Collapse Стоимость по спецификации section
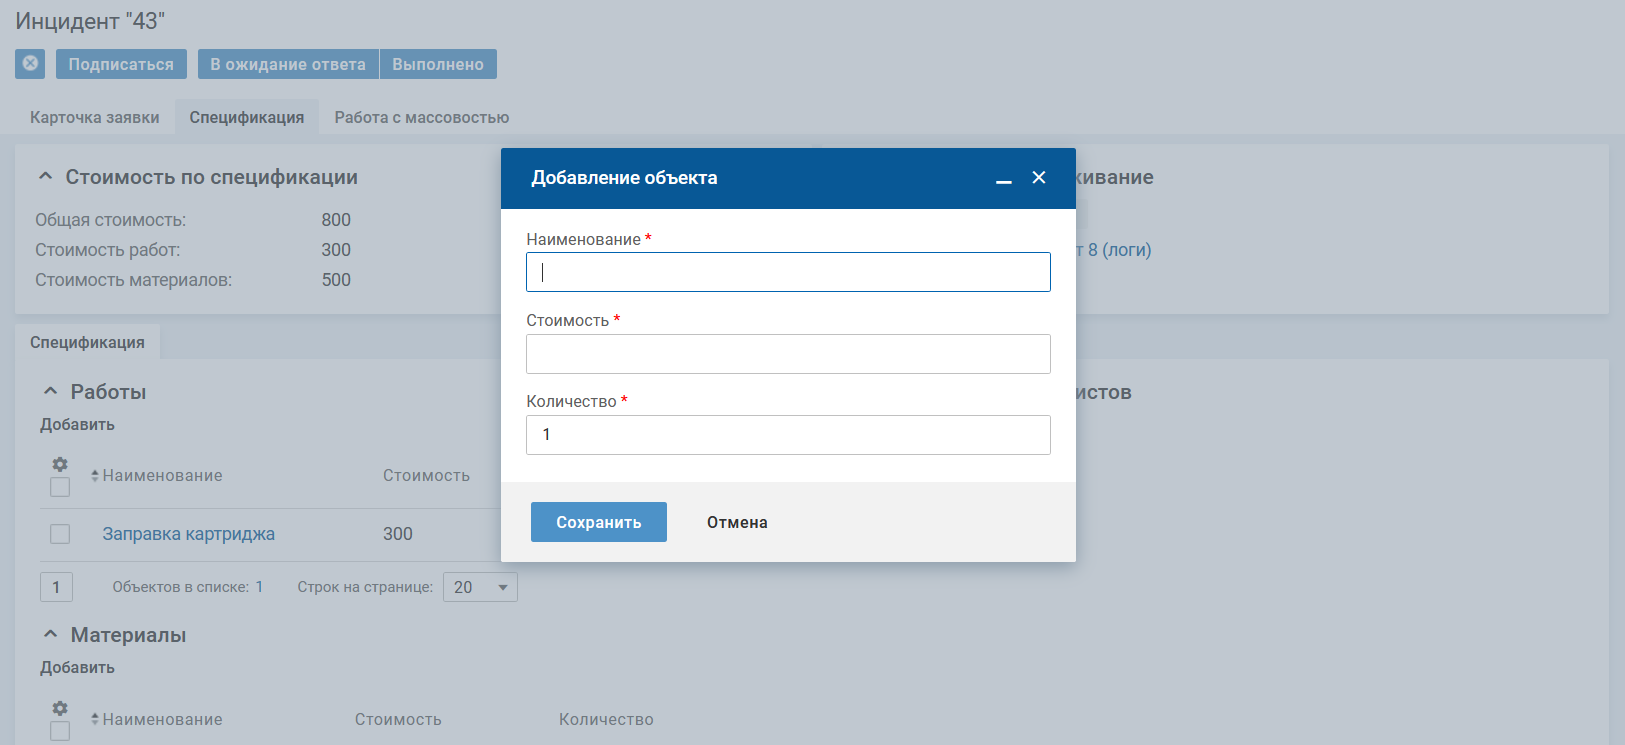Screen dimensions: 1625x745 (x=45, y=176)
